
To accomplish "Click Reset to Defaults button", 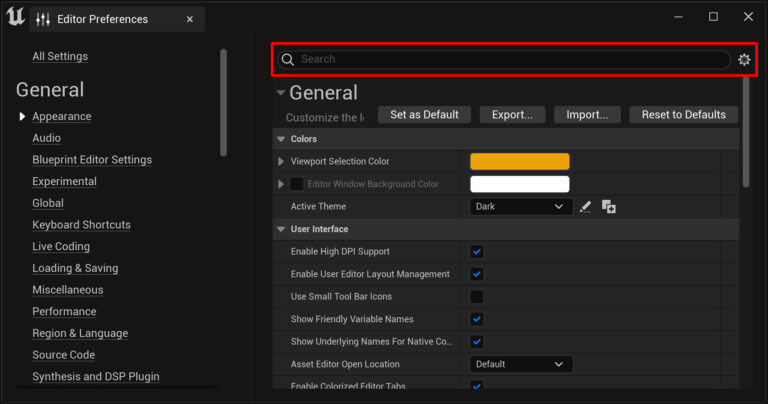I will point(684,115).
